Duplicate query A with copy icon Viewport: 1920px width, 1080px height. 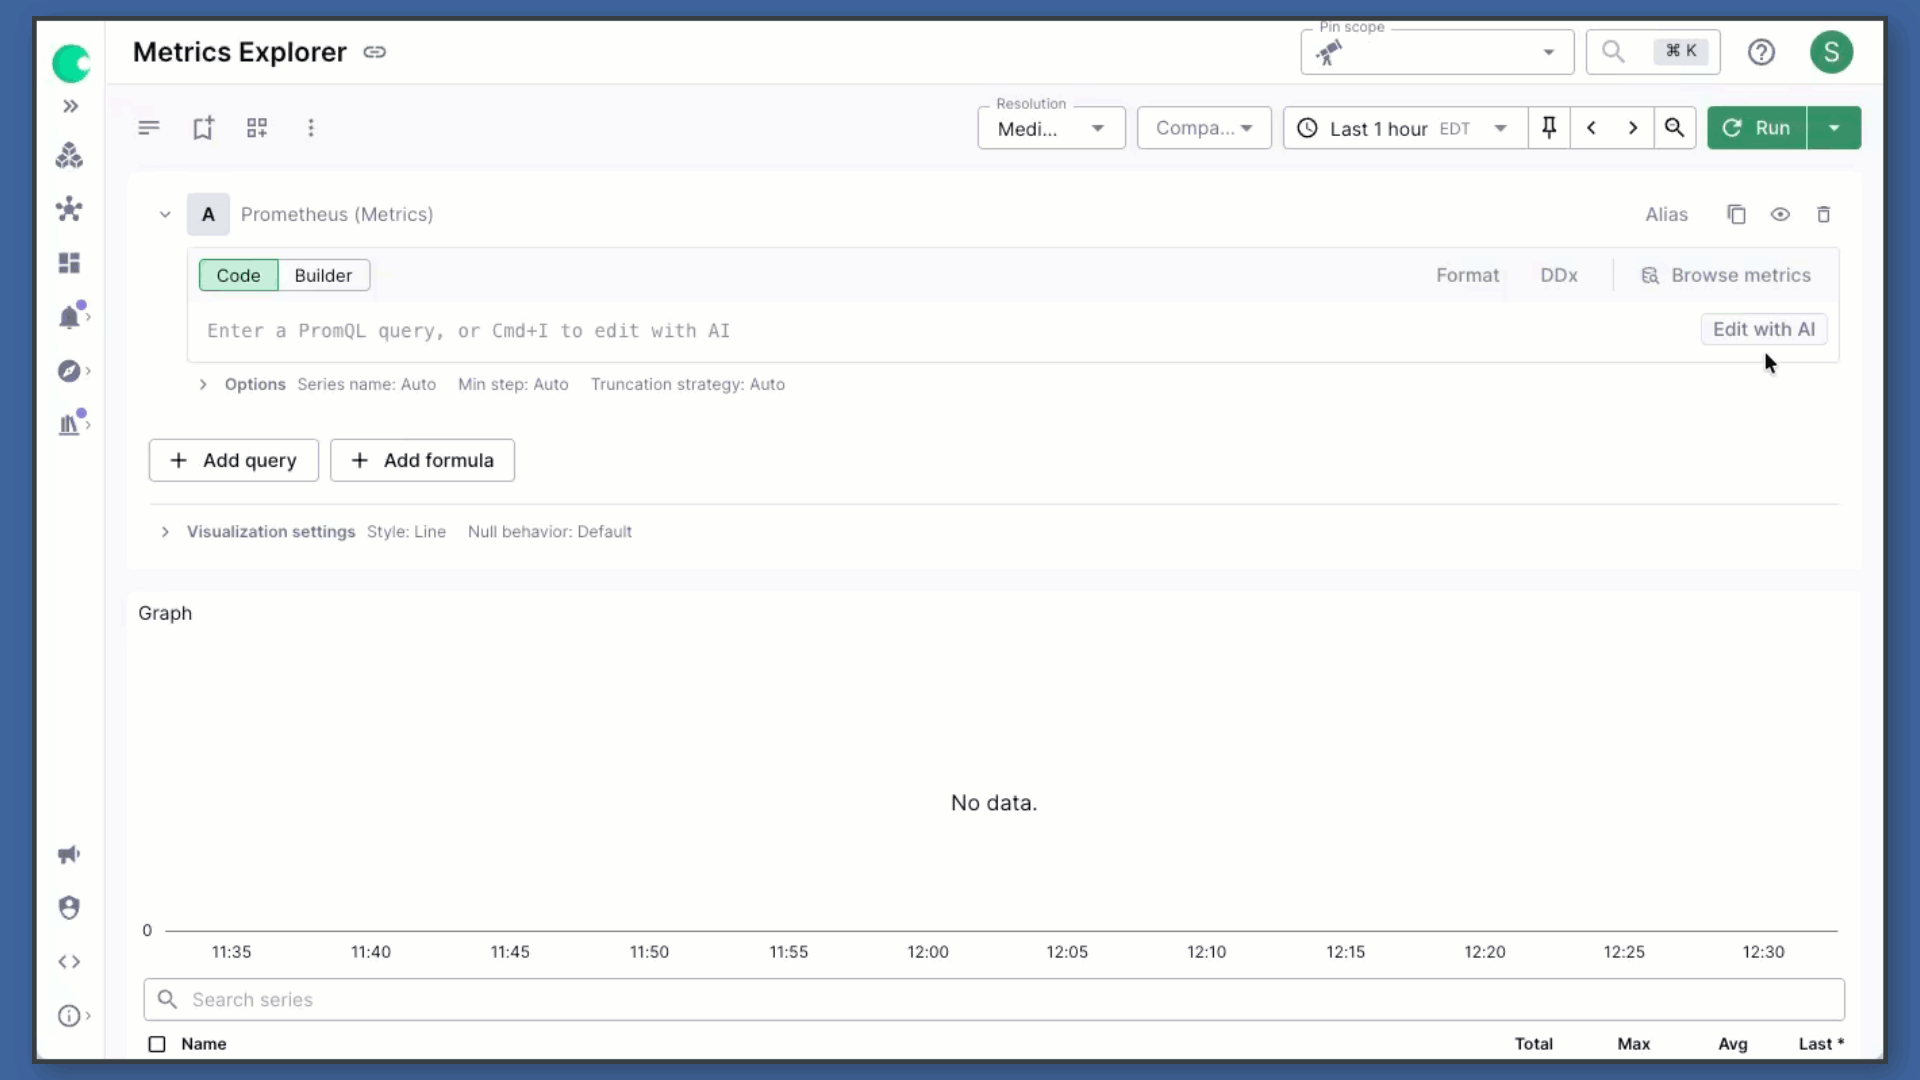click(1737, 214)
